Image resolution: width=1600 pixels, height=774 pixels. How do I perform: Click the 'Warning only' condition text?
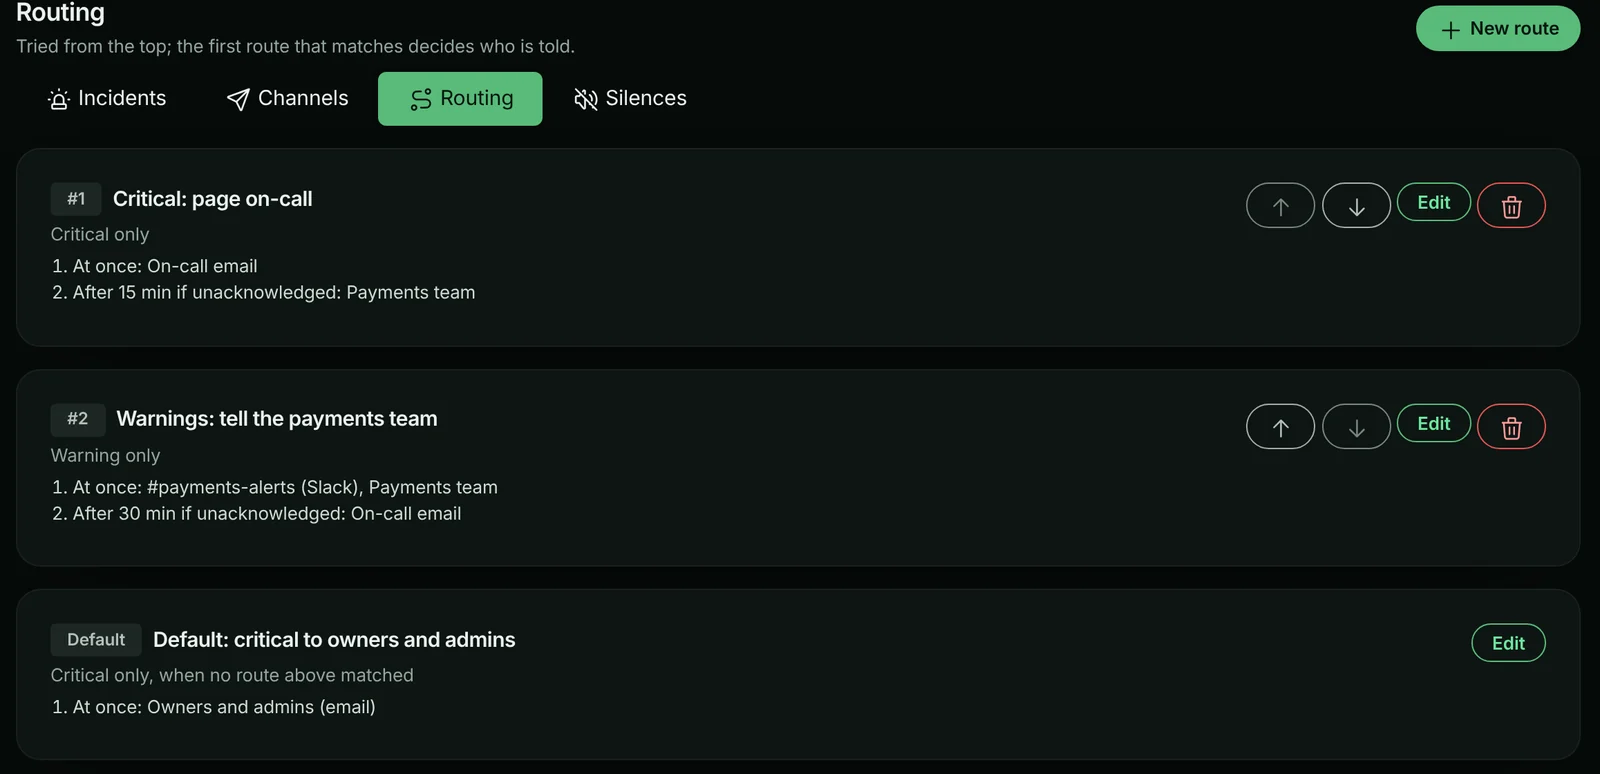pos(106,455)
